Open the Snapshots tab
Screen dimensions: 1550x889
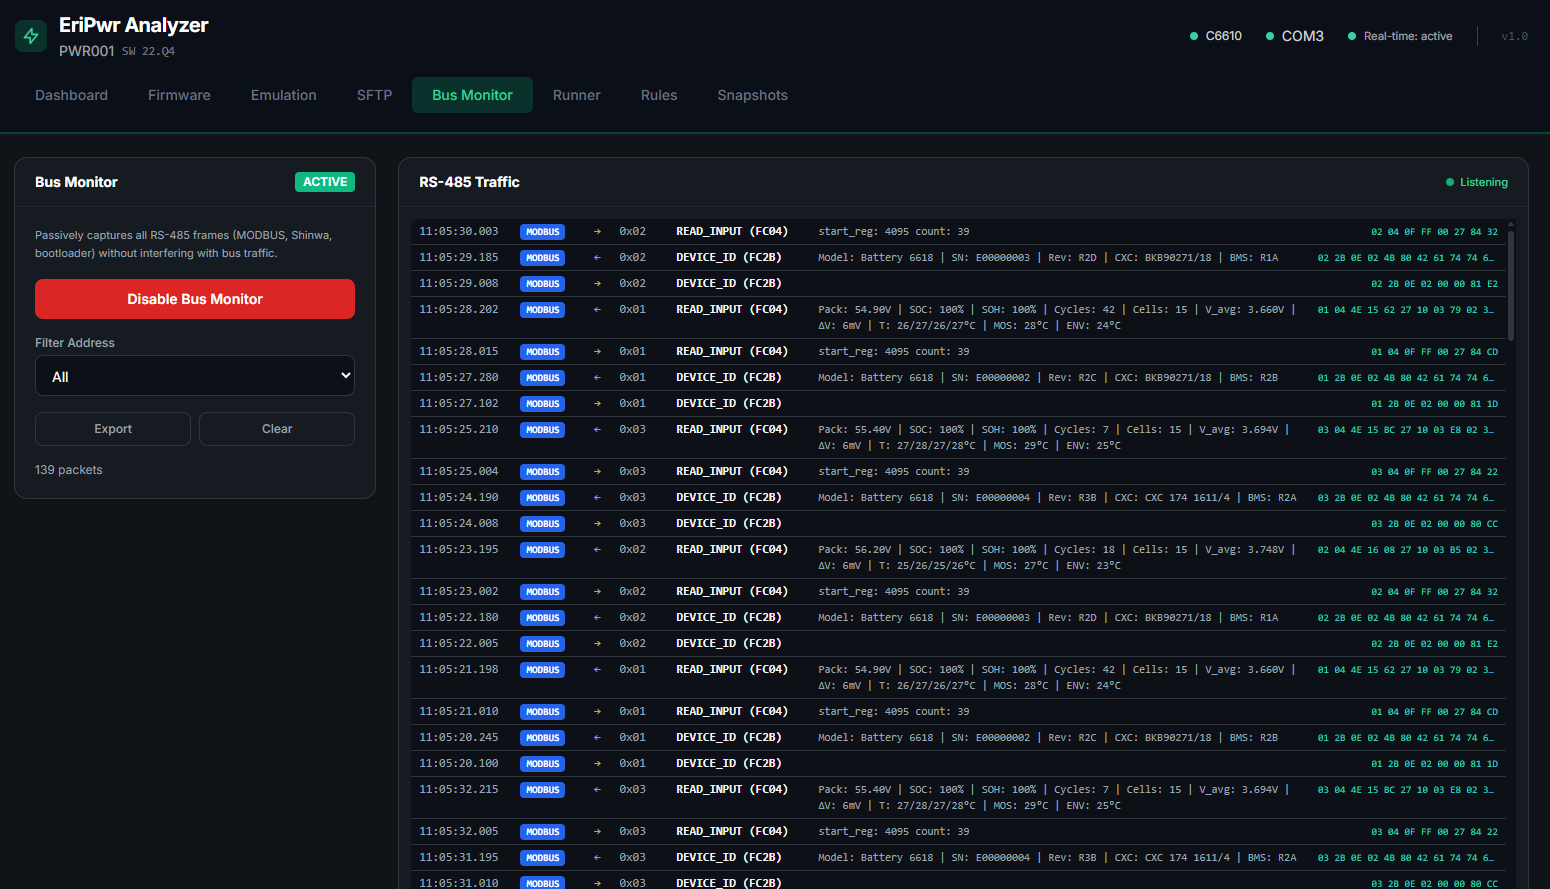point(752,95)
